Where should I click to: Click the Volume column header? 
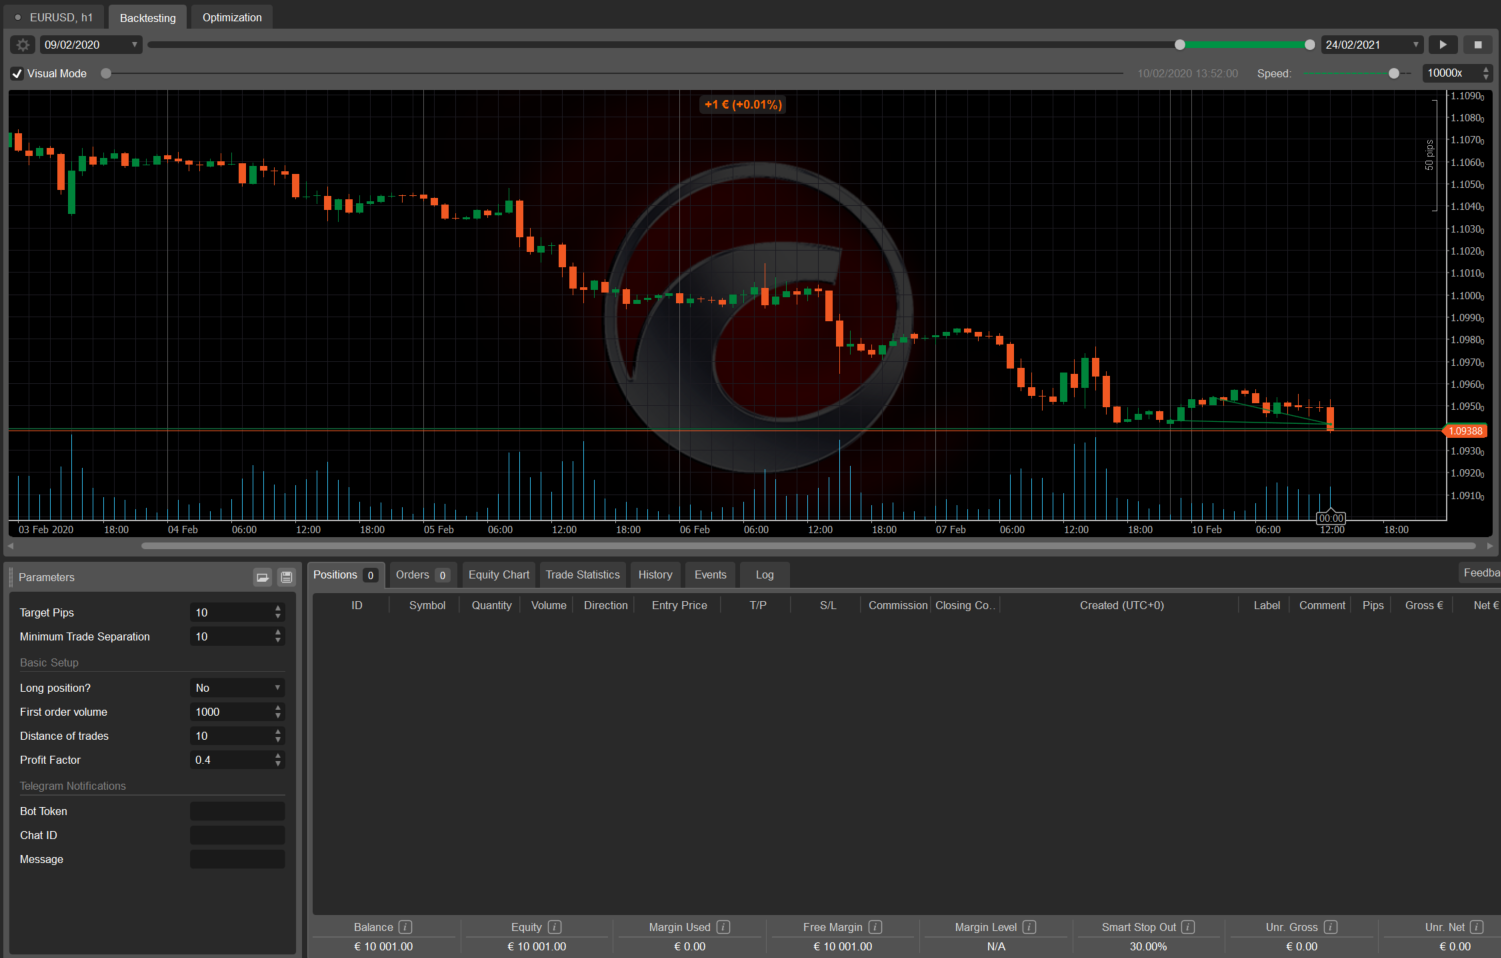pyautogui.click(x=548, y=605)
